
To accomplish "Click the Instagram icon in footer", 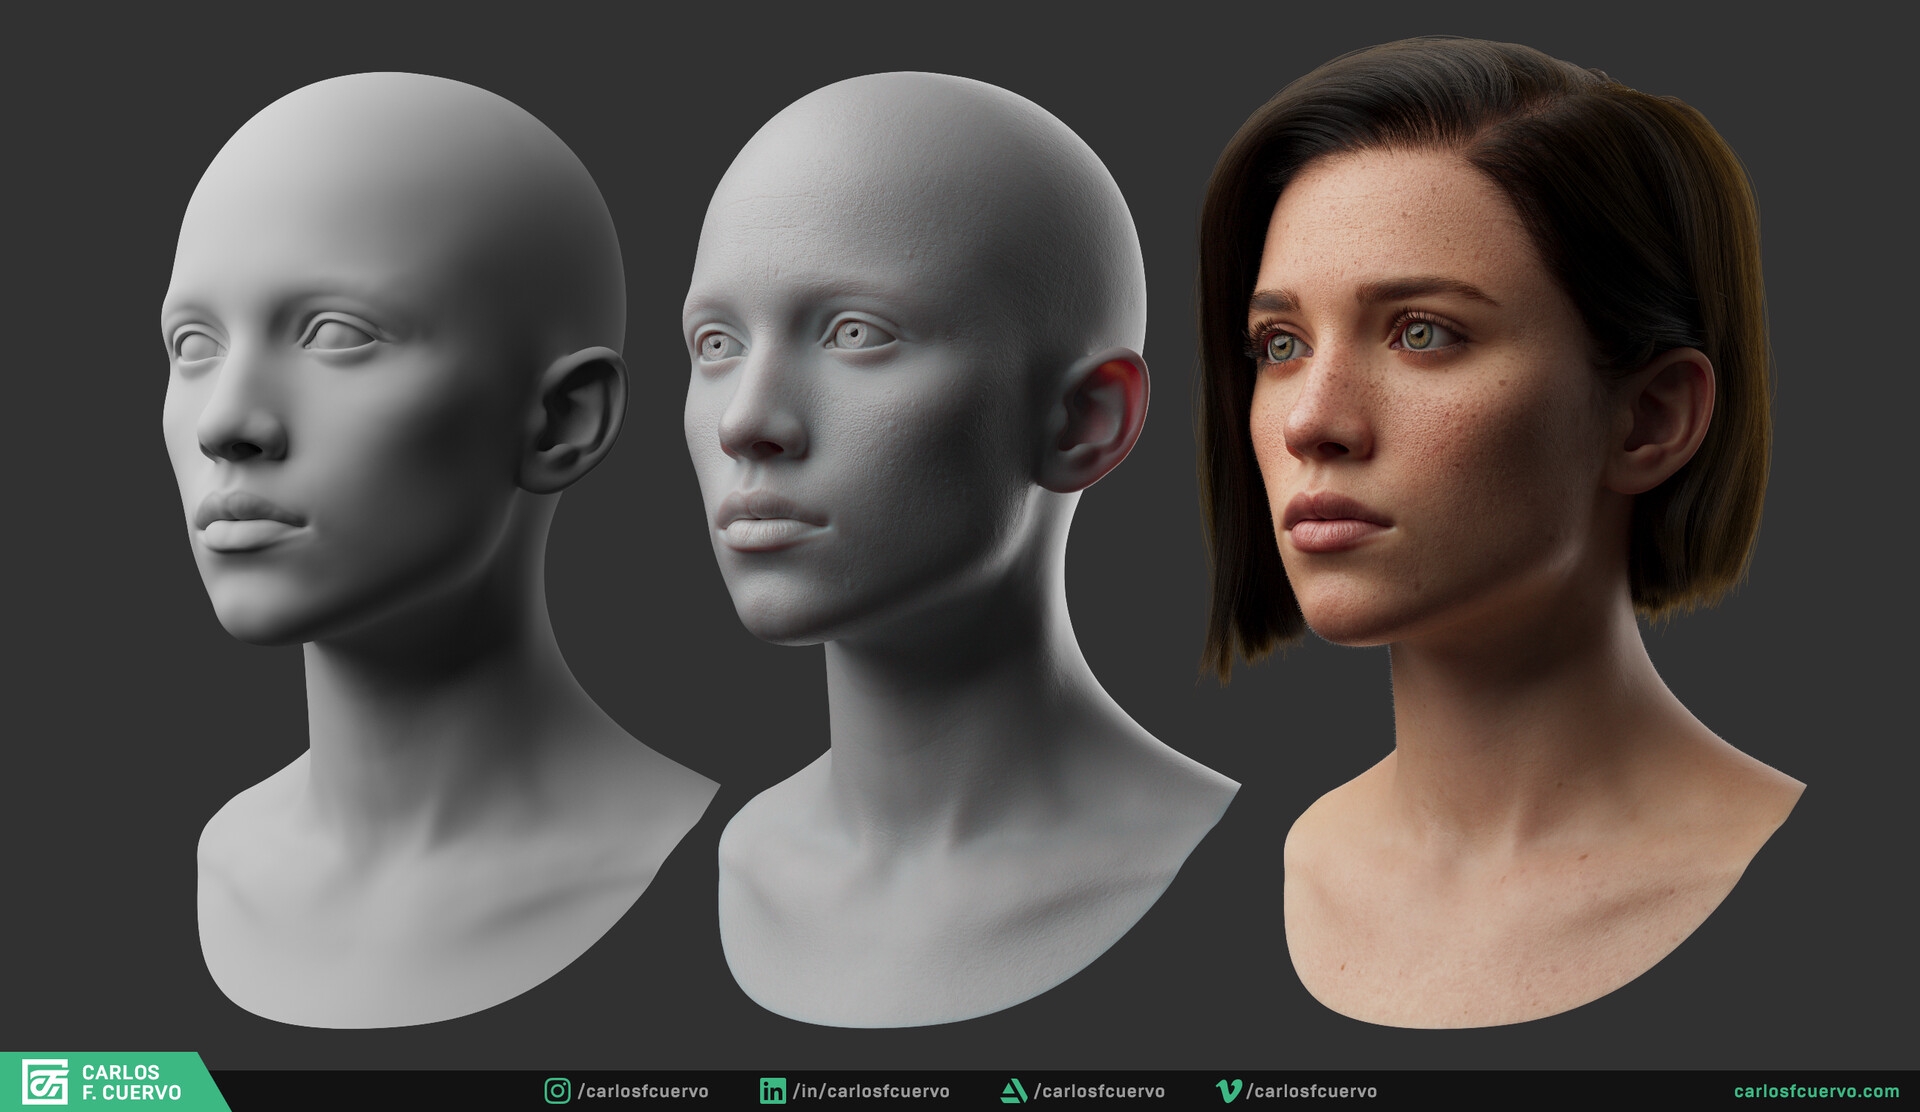I will (557, 1091).
